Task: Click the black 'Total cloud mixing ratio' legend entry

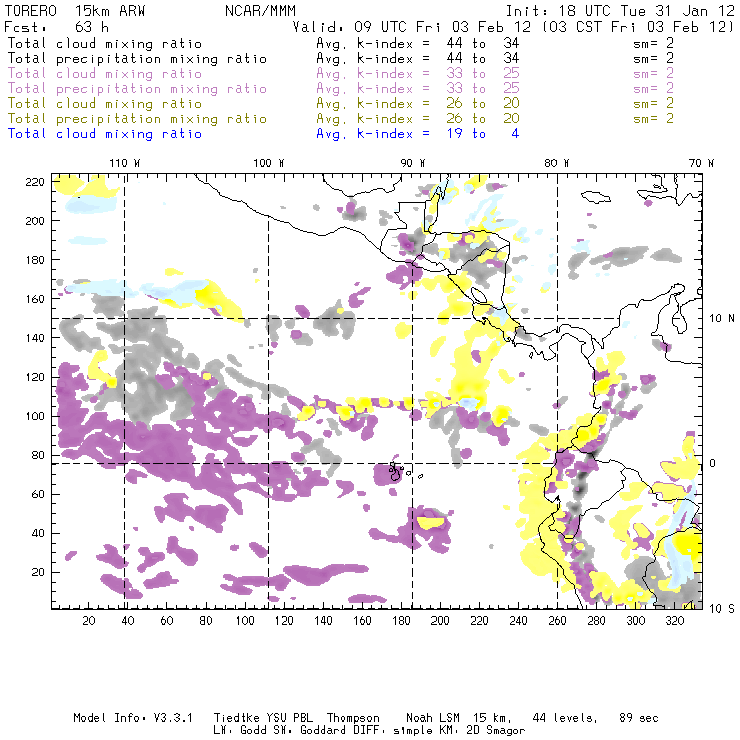Action: click(105, 44)
